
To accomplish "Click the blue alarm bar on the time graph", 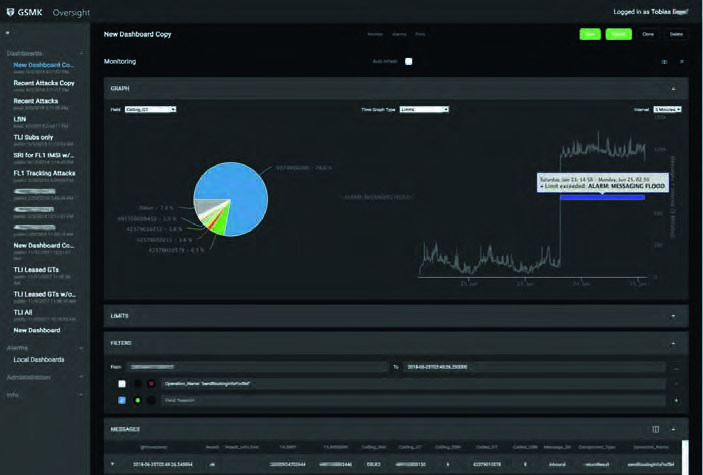I will point(602,197).
